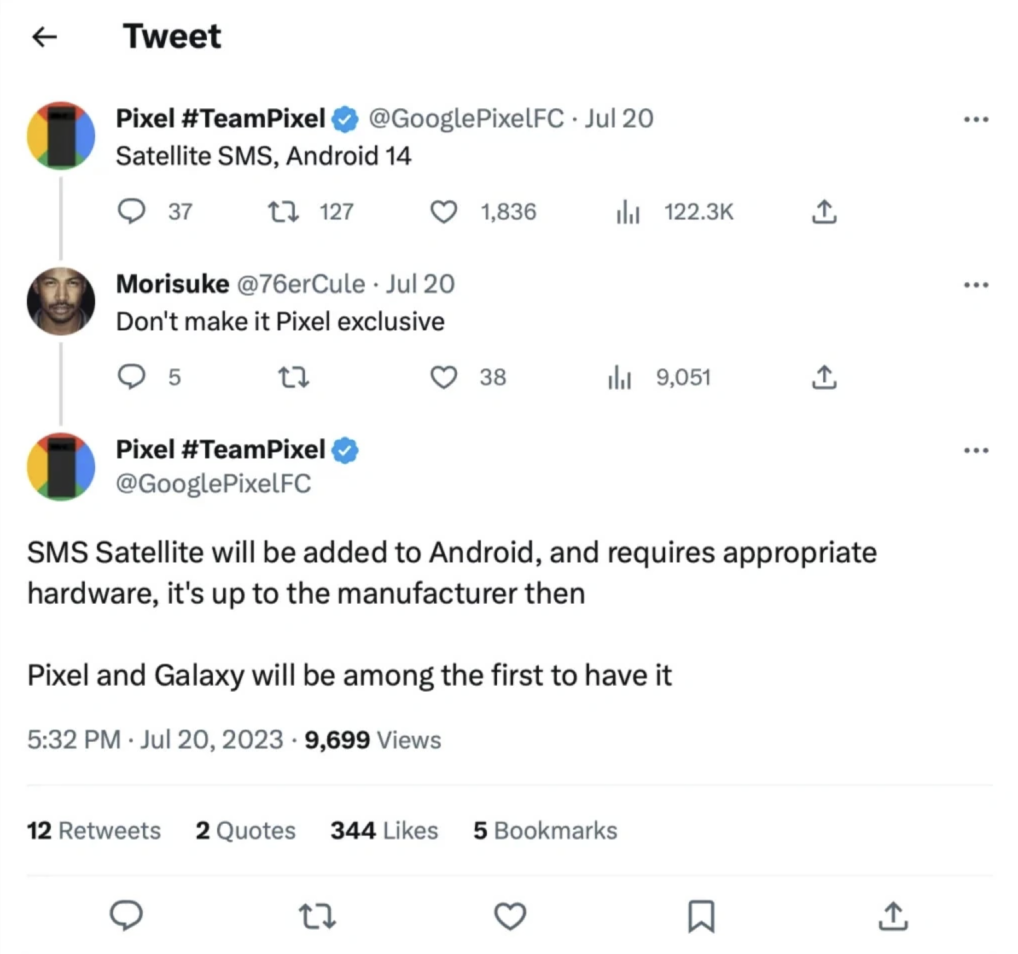Open the 5 Bookmarks count
1018x954 pixels.
pyautogui.click(x=545, y=831)
